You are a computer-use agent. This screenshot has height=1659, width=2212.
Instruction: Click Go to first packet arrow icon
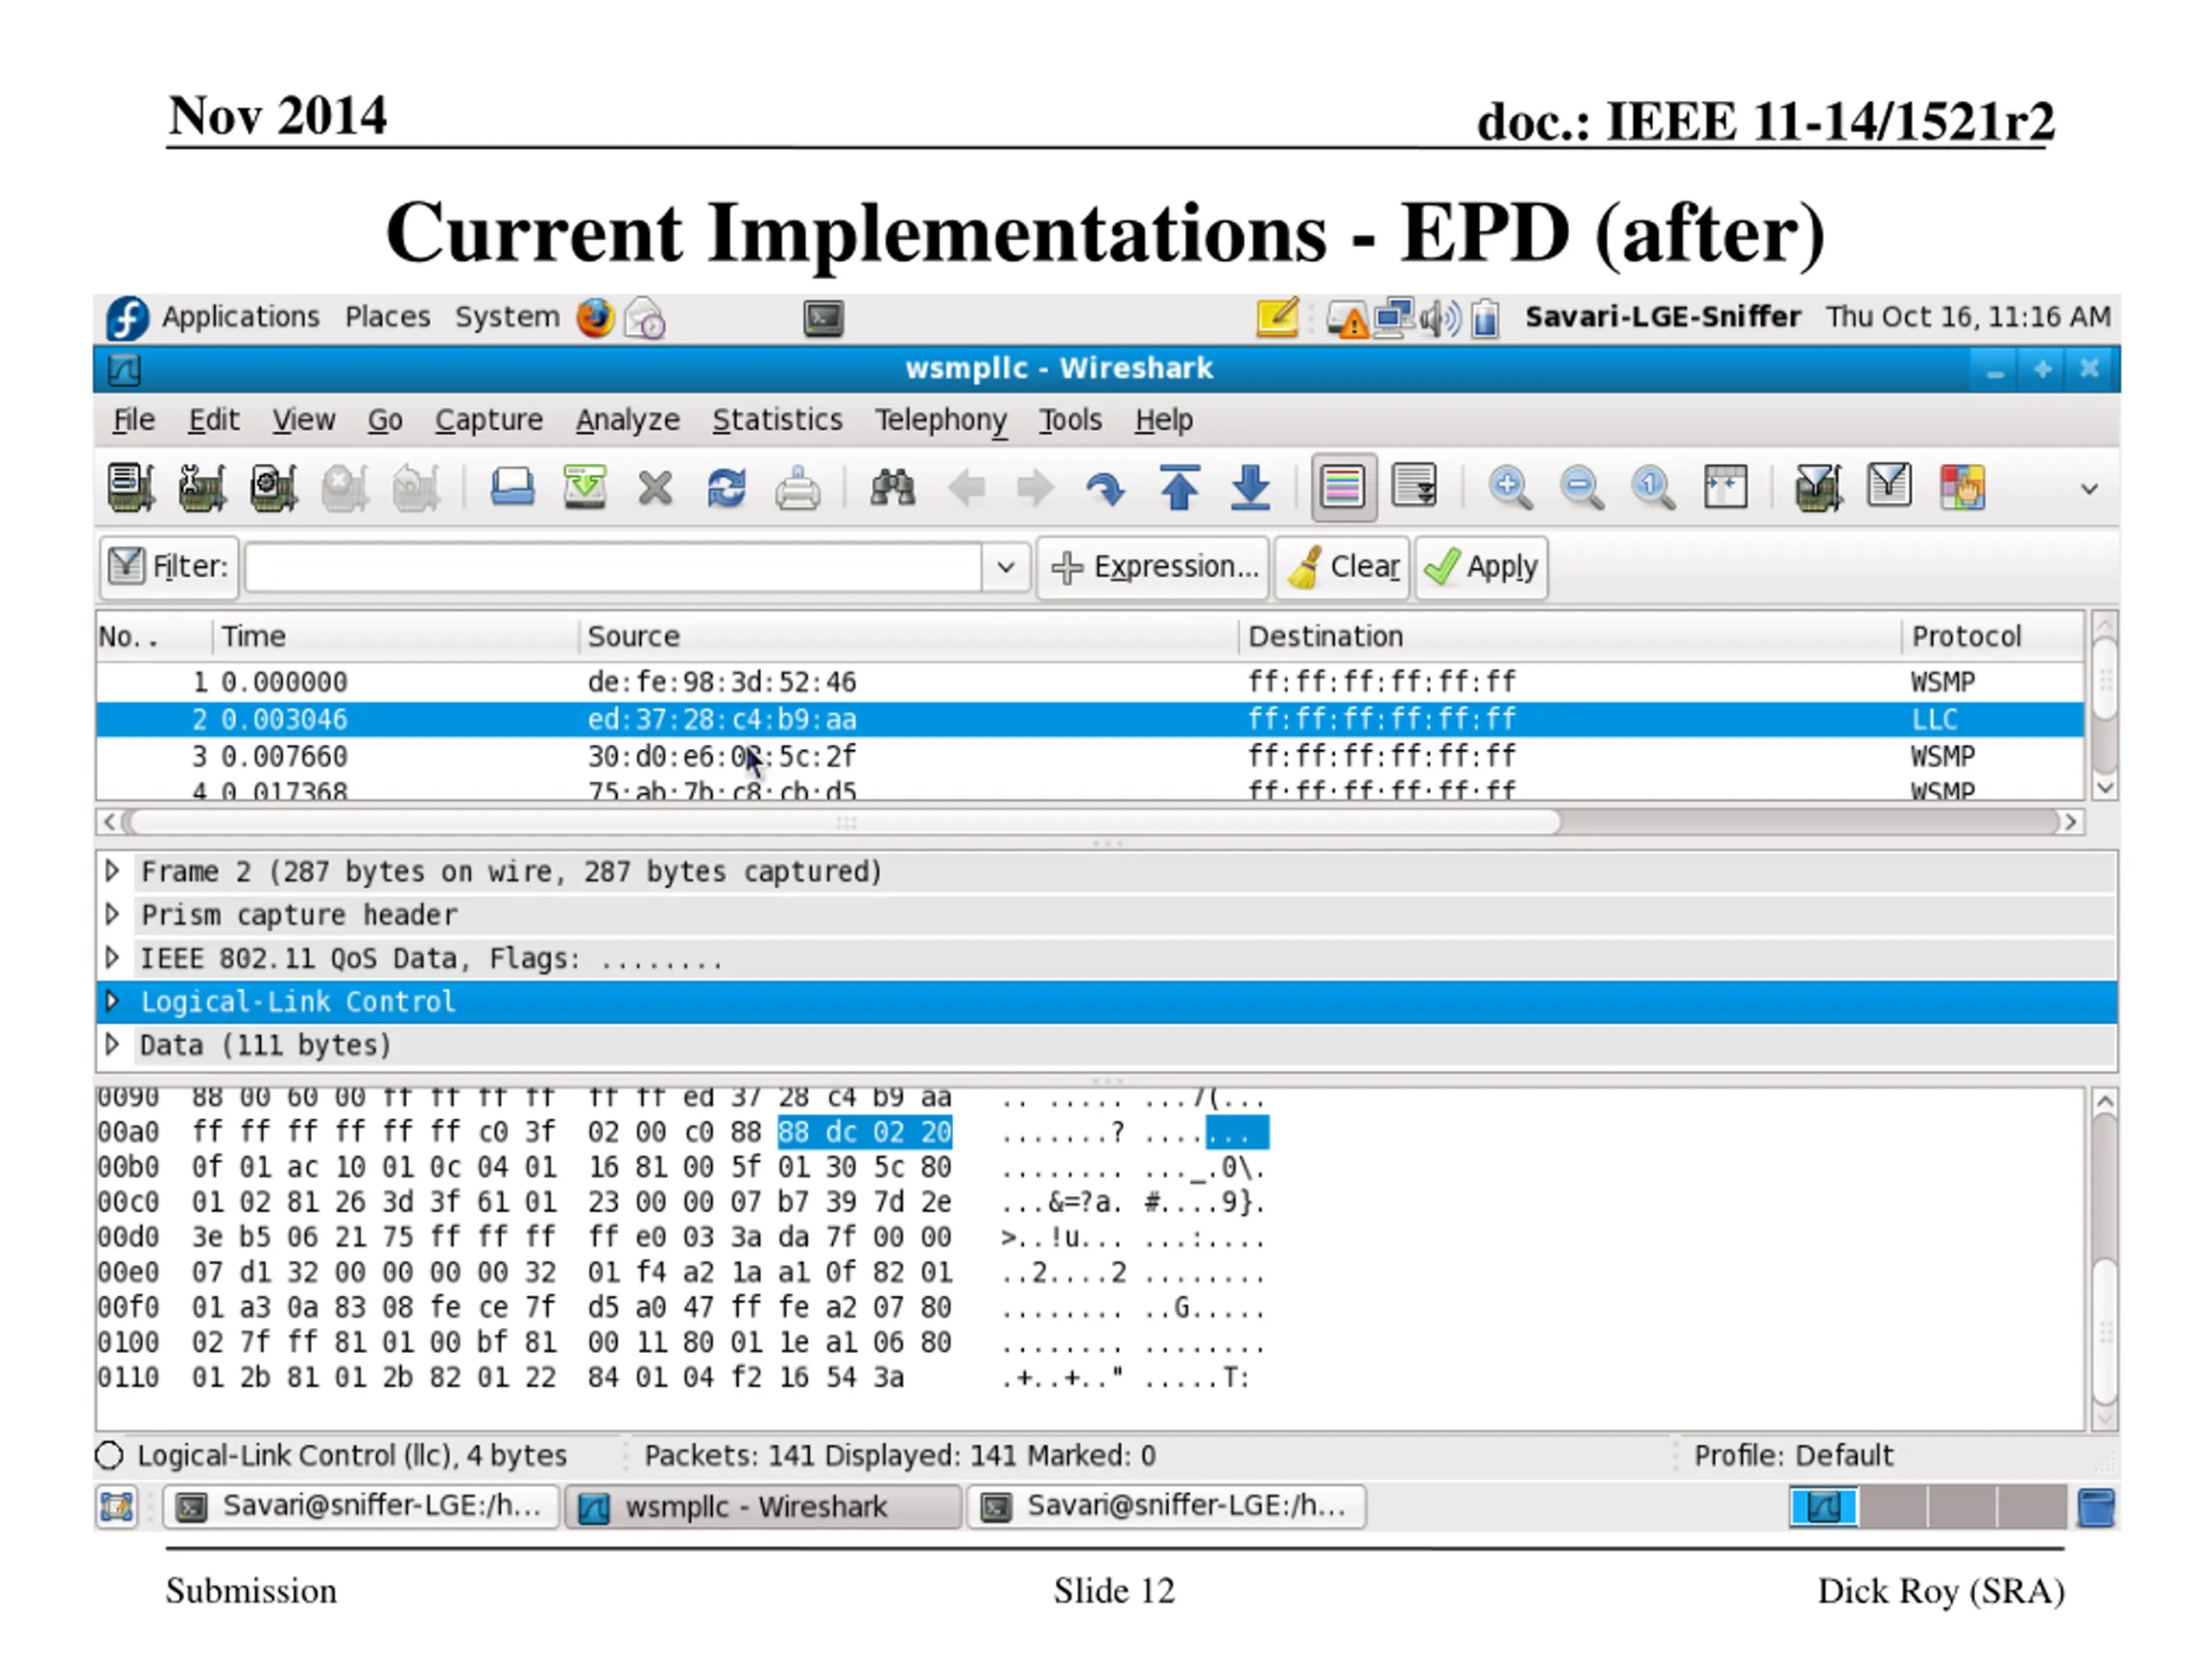coord(1180,488)
